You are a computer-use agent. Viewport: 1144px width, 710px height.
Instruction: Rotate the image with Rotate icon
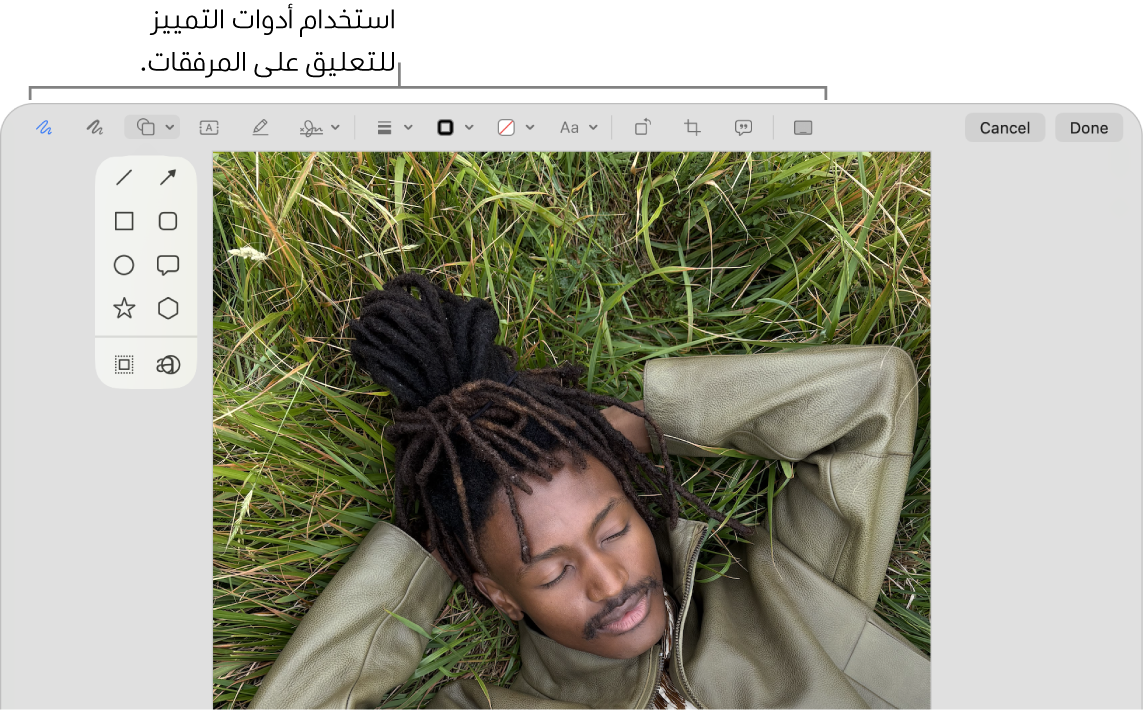[643, 128]
